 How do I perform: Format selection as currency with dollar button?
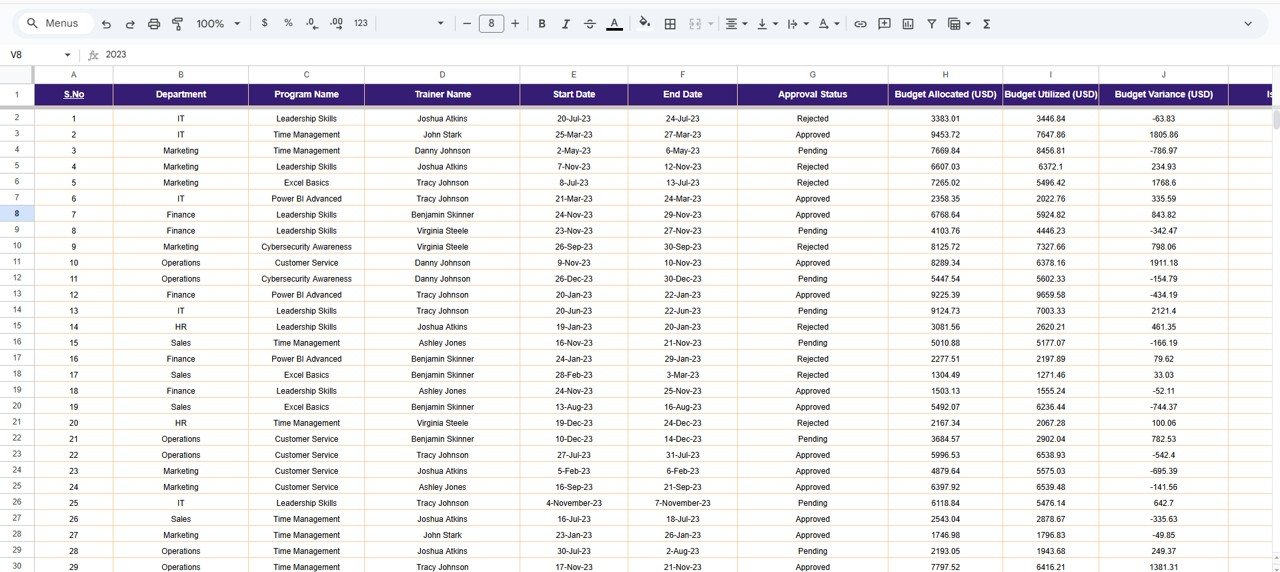[264, 23]
